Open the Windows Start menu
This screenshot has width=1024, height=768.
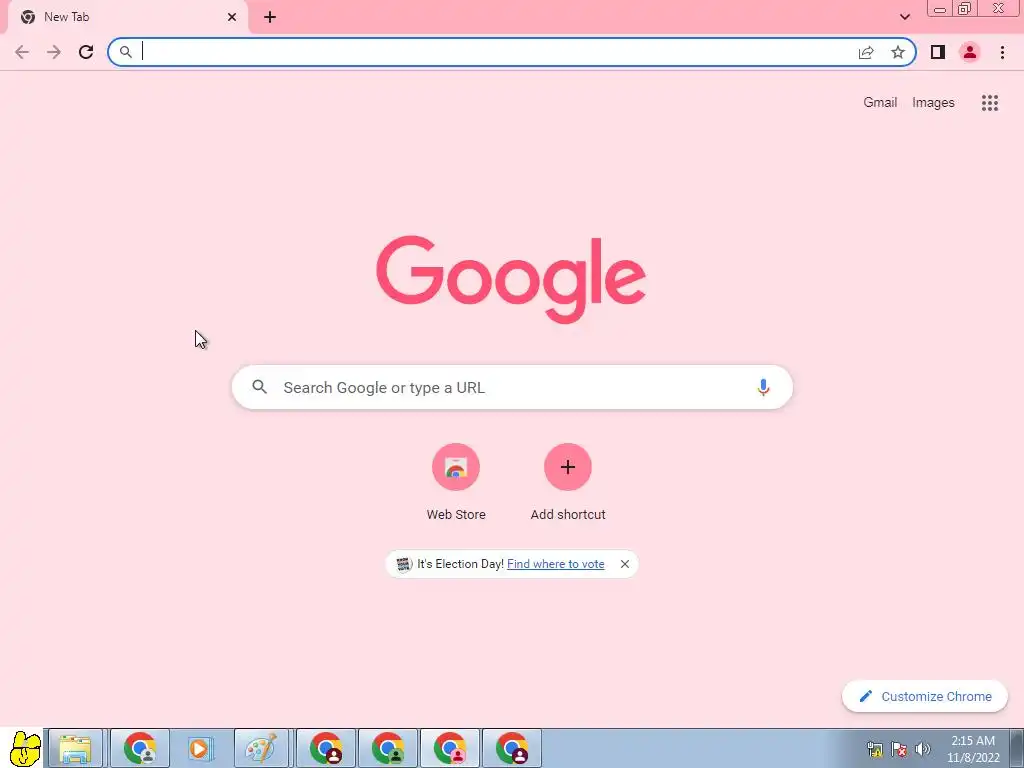[x=25, y=748]
